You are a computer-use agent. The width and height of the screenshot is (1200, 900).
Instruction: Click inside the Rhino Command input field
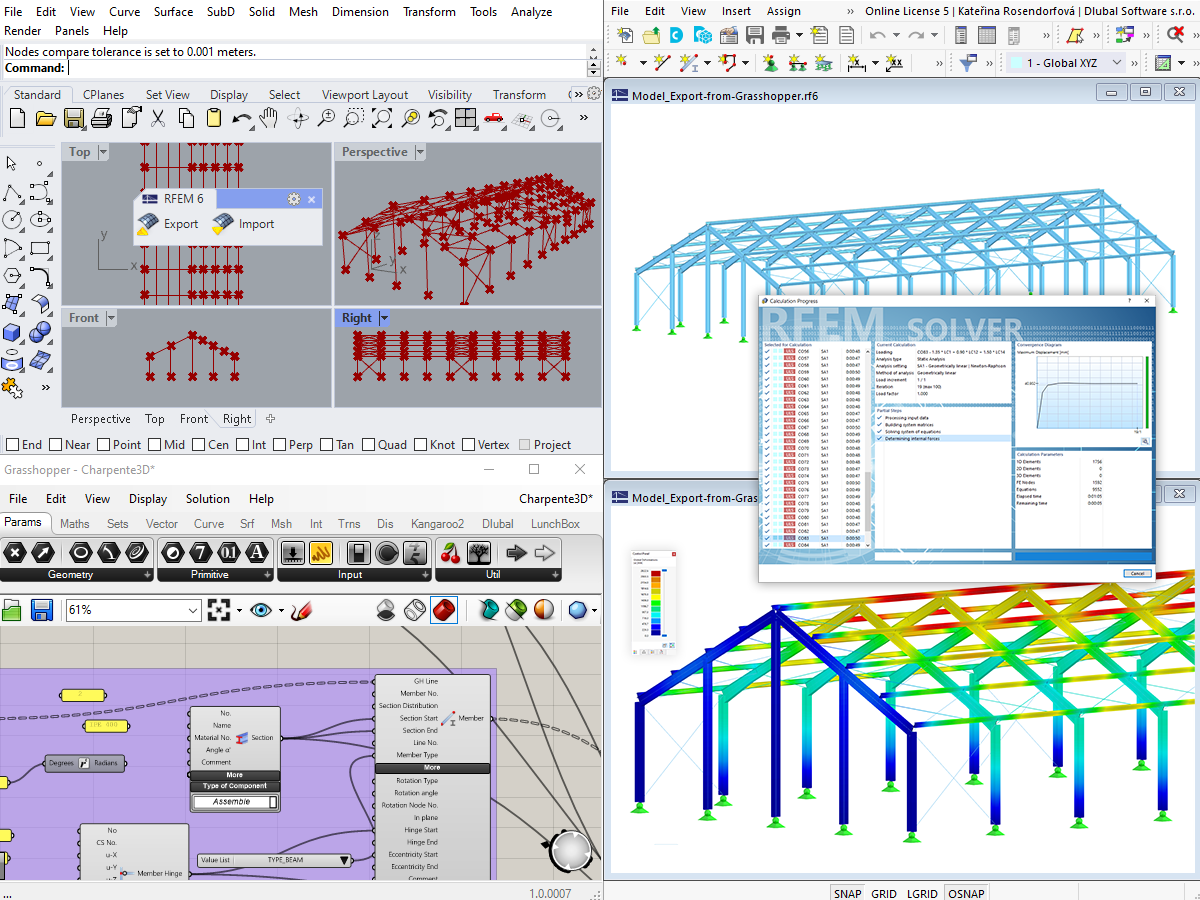(300, 68)
